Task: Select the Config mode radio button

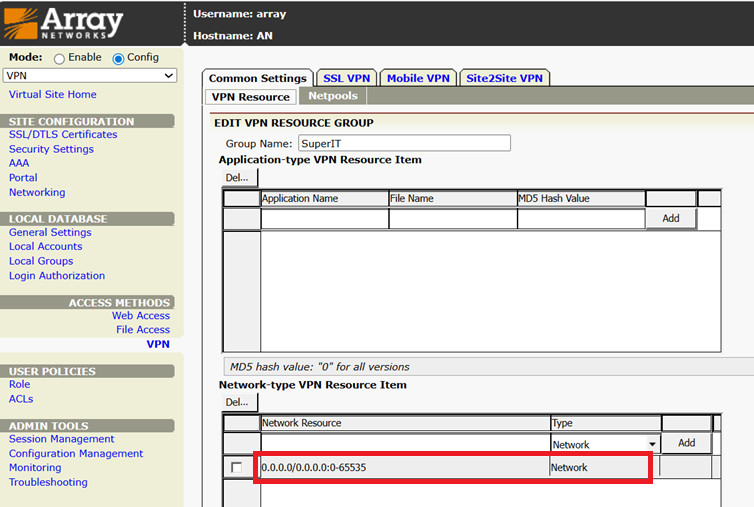Action: (118, 59)
